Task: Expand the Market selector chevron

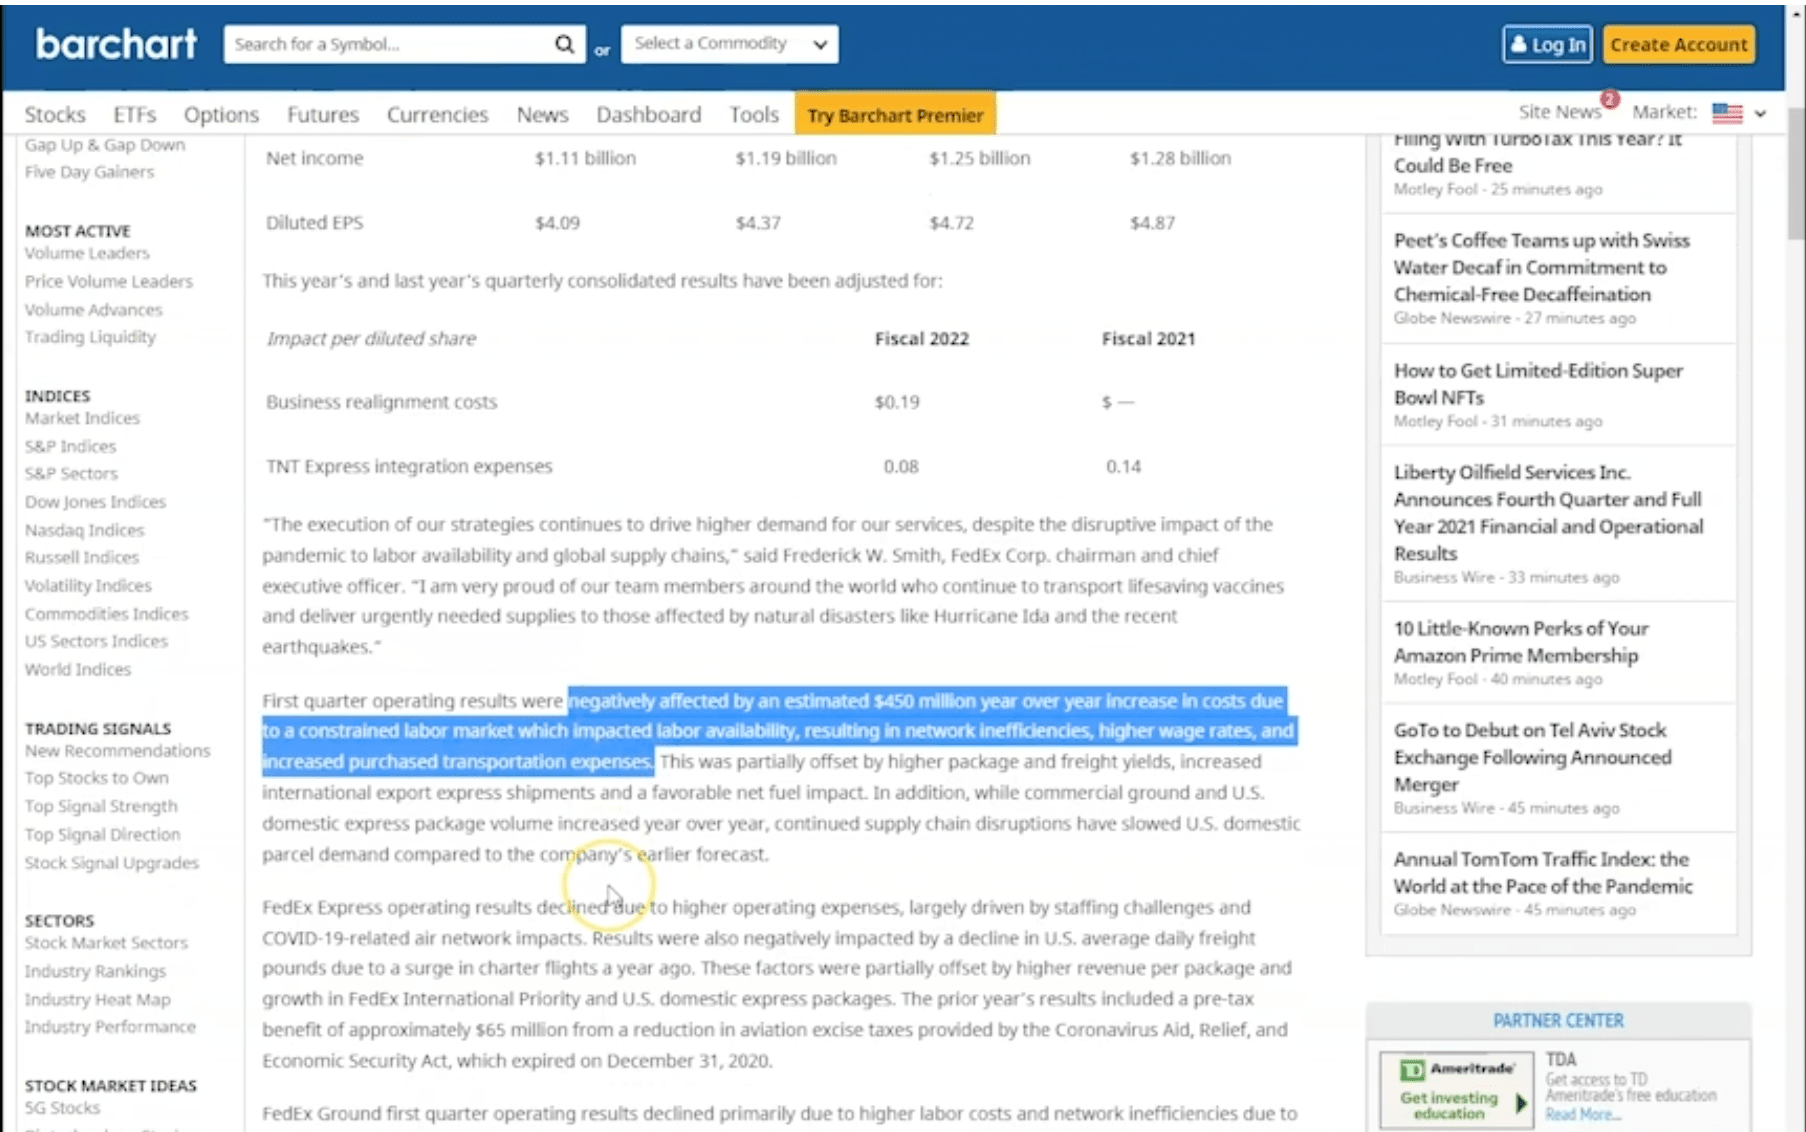Action: [1760, 114]
